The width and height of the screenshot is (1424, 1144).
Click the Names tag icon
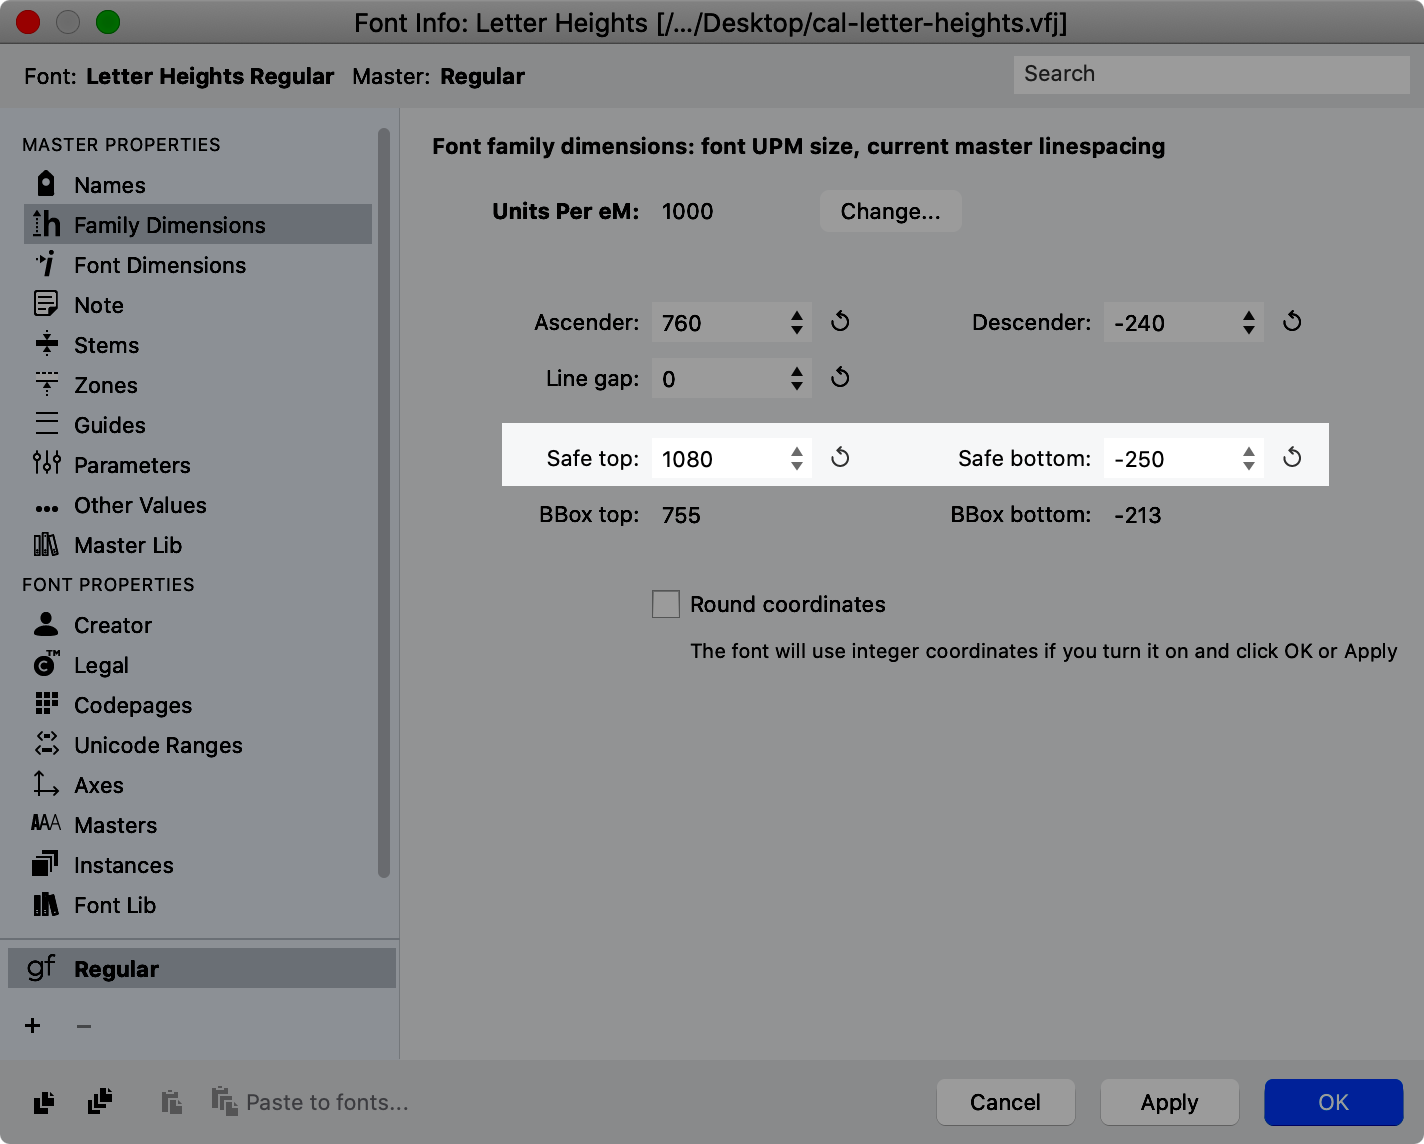46,184
